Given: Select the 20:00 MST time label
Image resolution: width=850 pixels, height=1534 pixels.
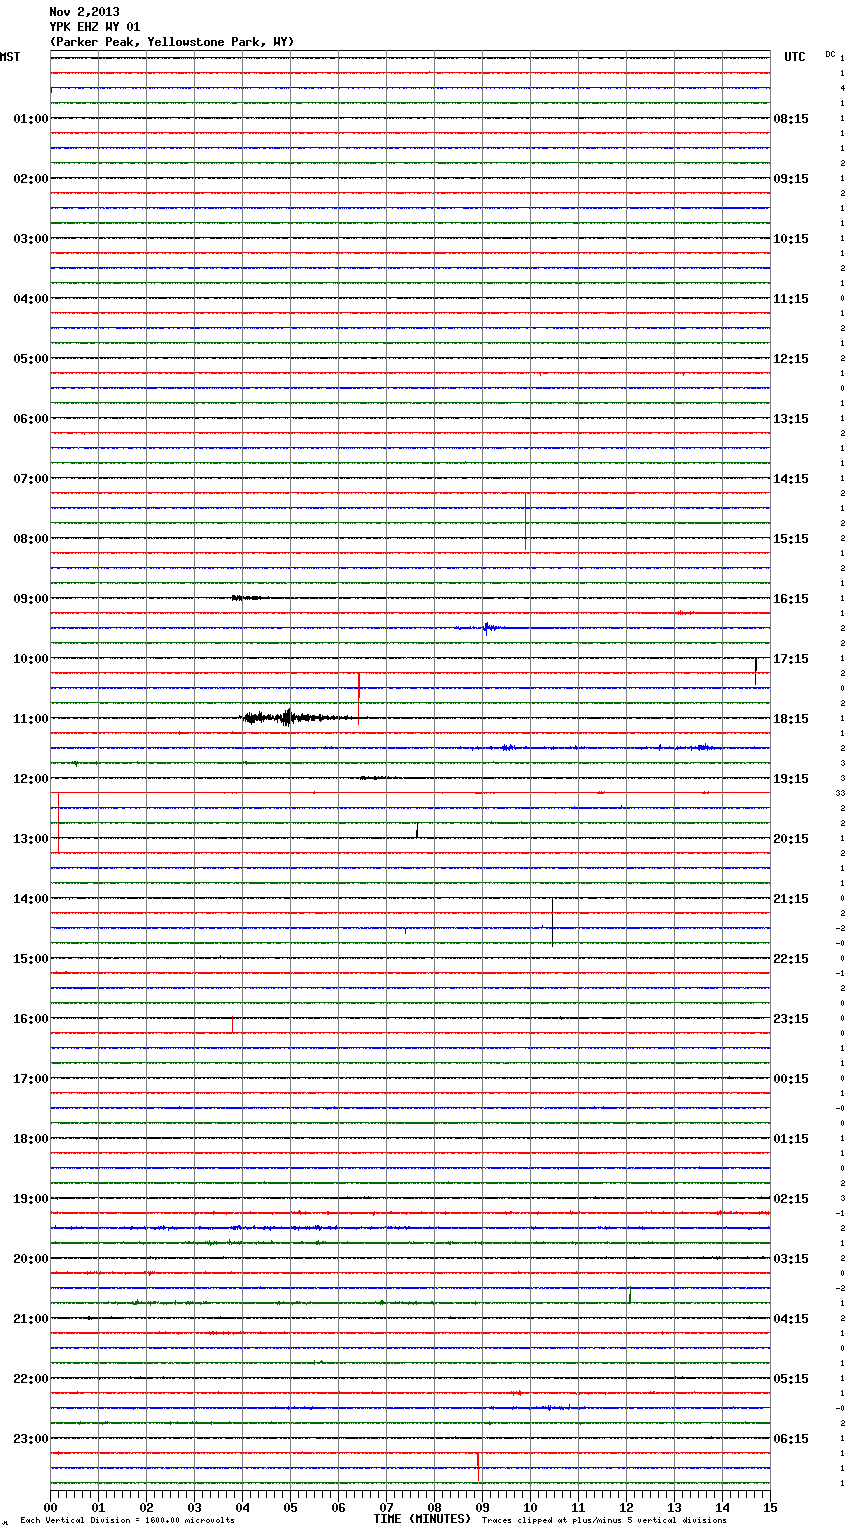Looking at the screenshot, I should (x=31, y=1259).
